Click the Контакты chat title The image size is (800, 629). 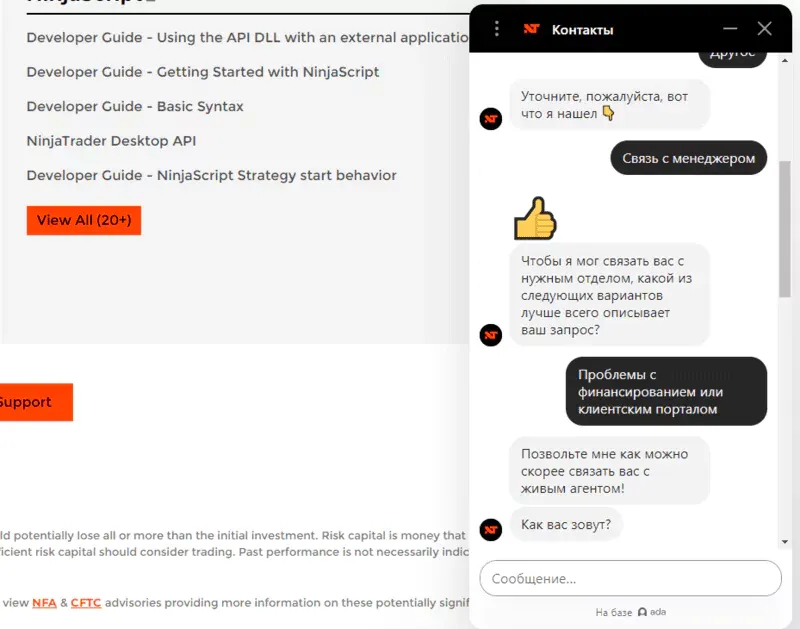582,30
